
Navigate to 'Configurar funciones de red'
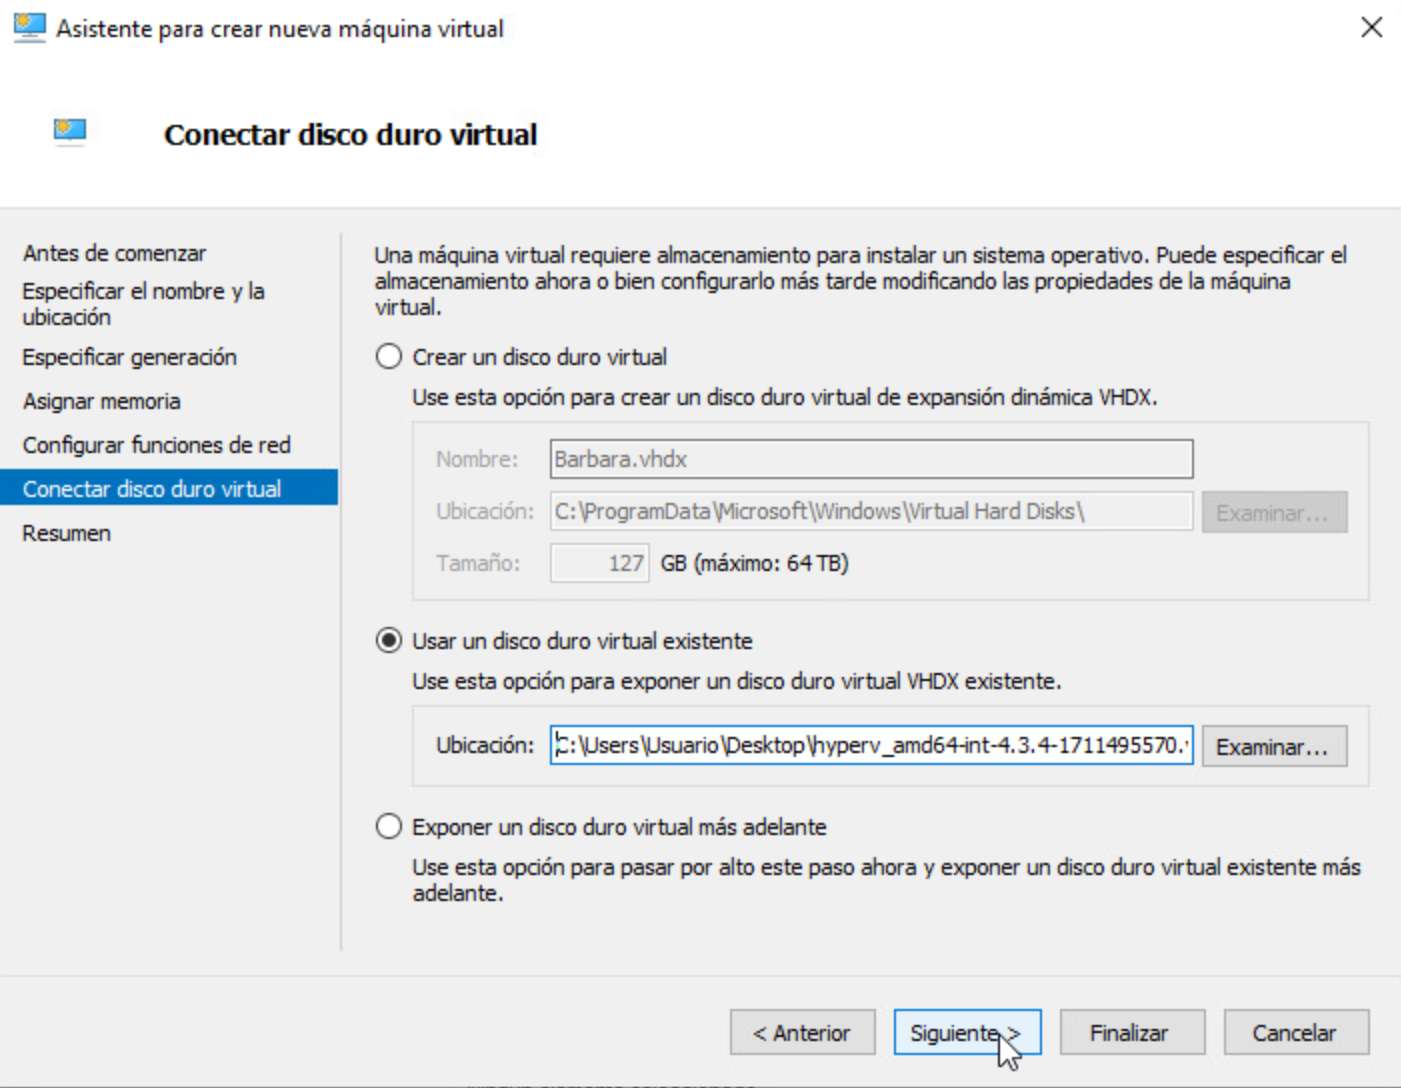[x=156, y=445]
